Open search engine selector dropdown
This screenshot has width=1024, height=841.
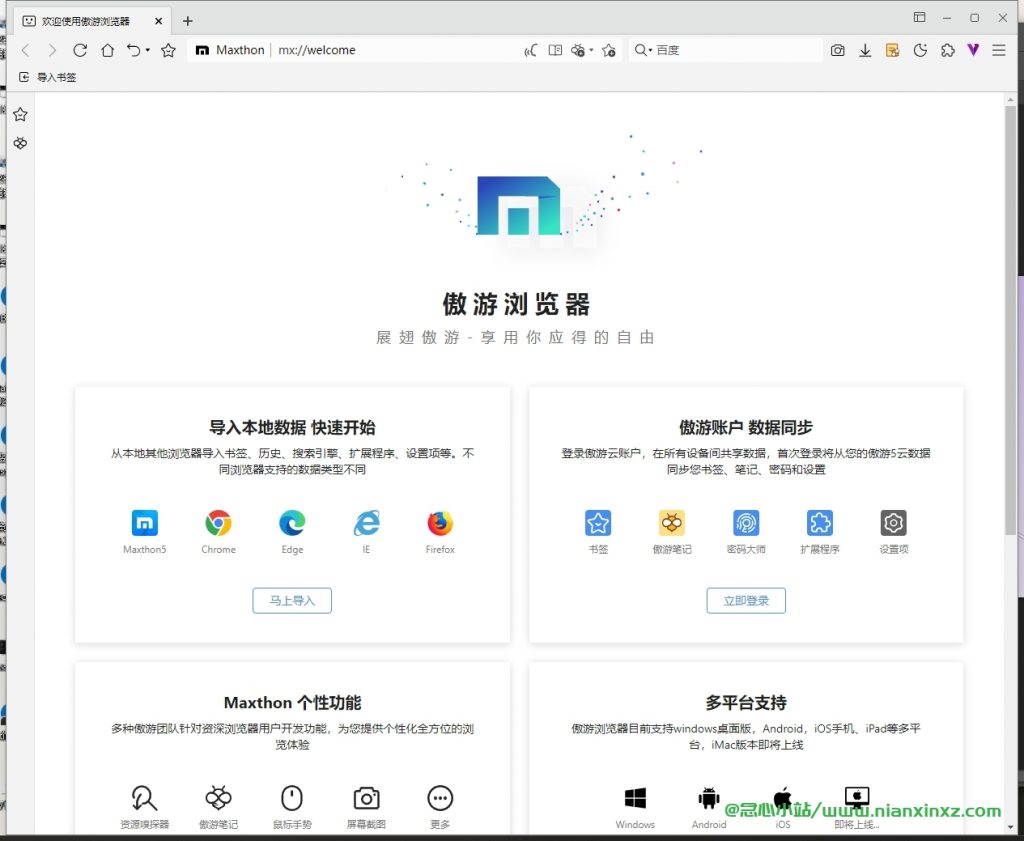pos(643,50)
